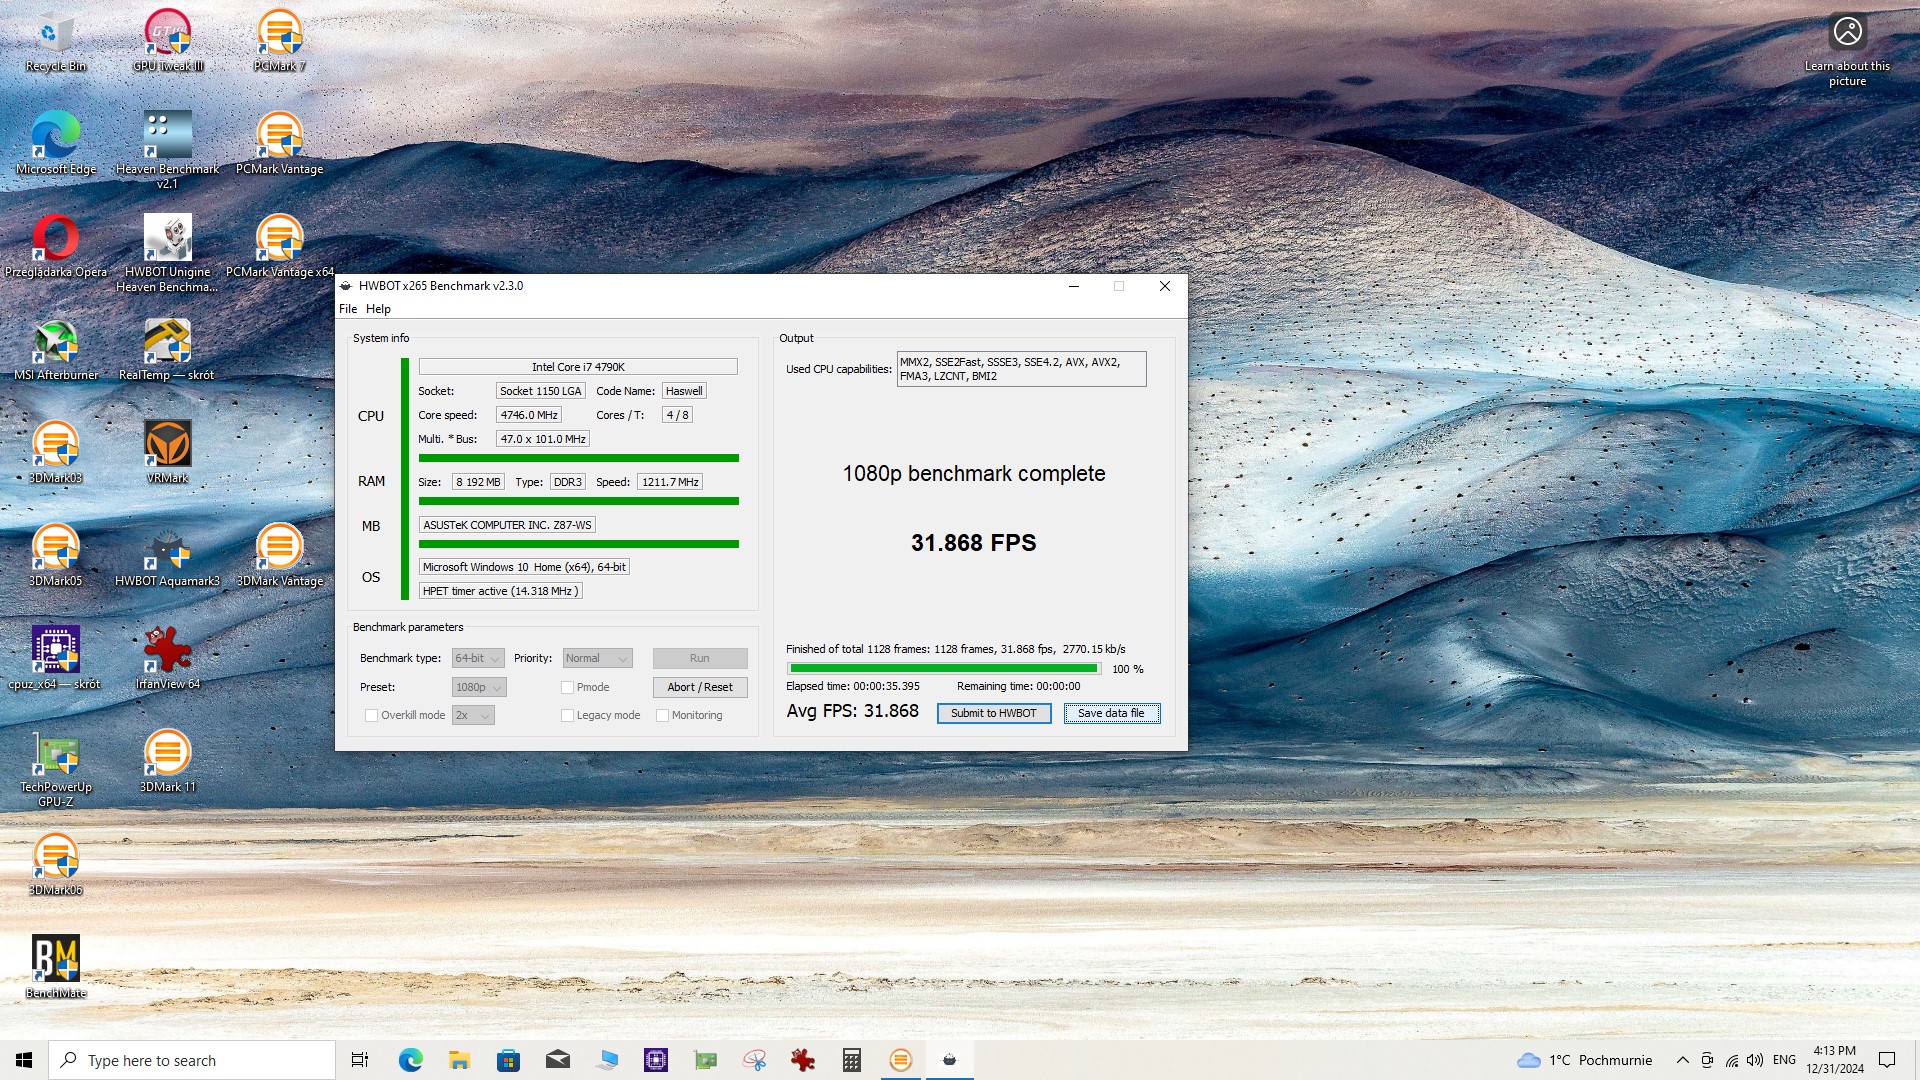Launch 3DMark05 desktop icon
This screenshot has height=1080, width=1920.
[56, 556]
